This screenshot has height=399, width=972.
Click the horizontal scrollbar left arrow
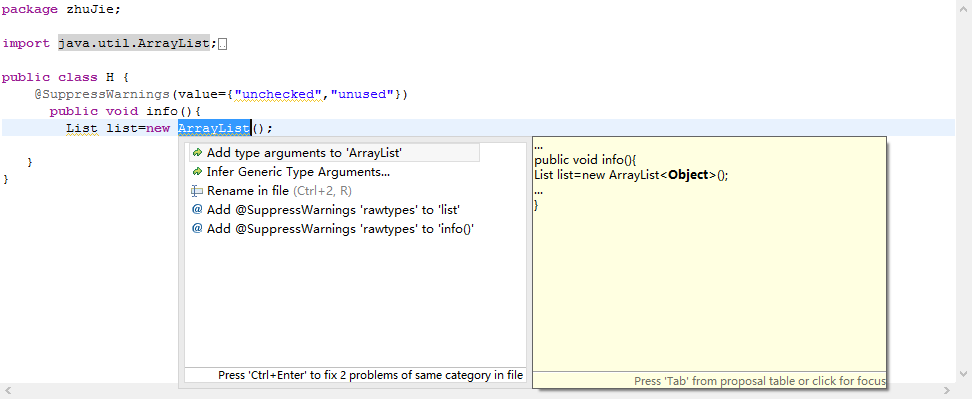coord(6,390)
